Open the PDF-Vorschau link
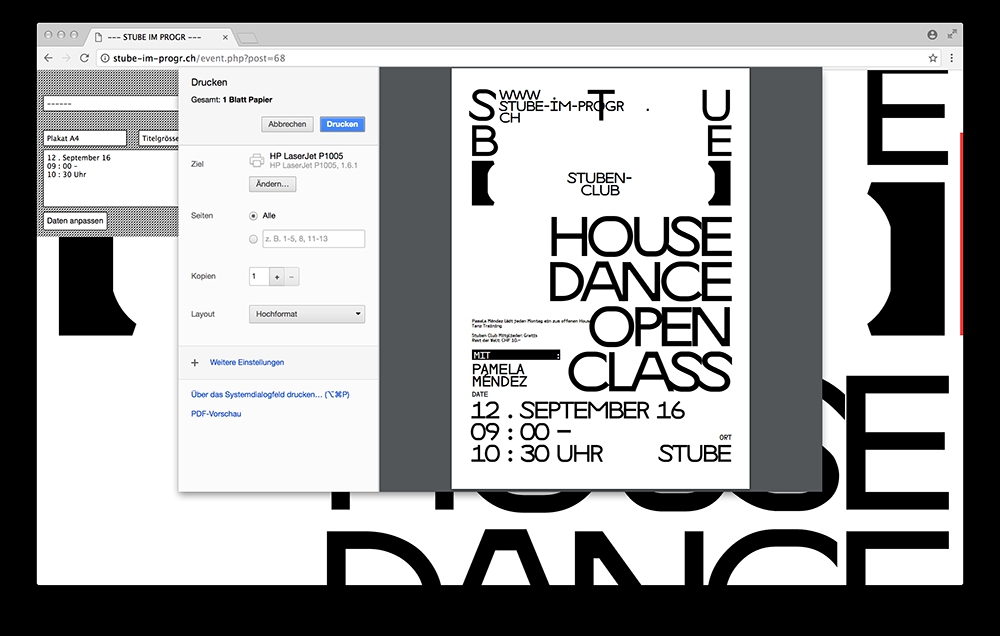1000x636 pixels. [216, 414]
